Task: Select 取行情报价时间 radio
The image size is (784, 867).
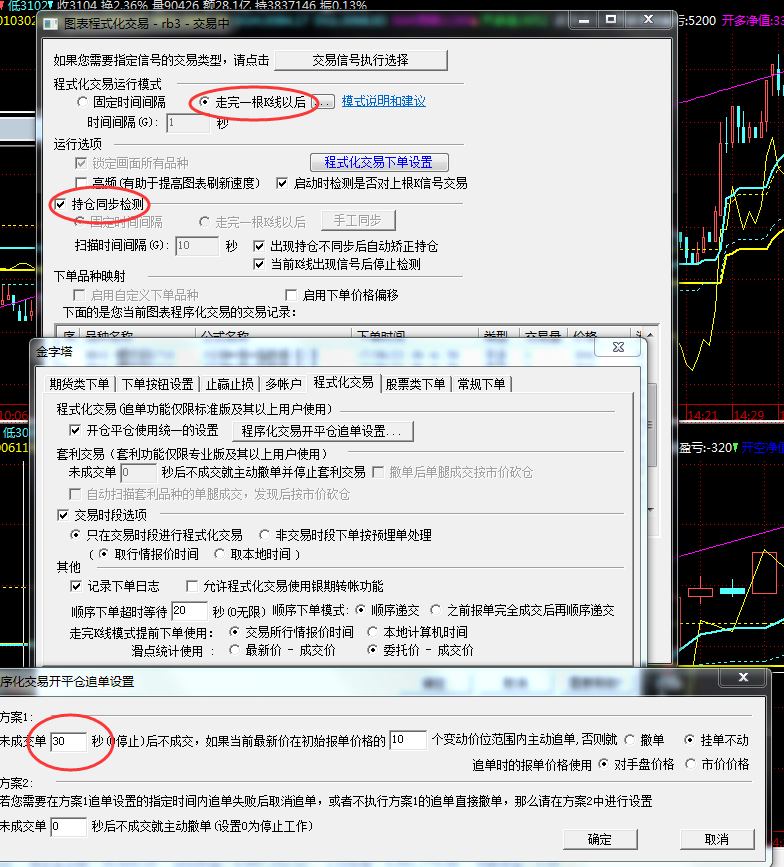Action: (103, 554)
